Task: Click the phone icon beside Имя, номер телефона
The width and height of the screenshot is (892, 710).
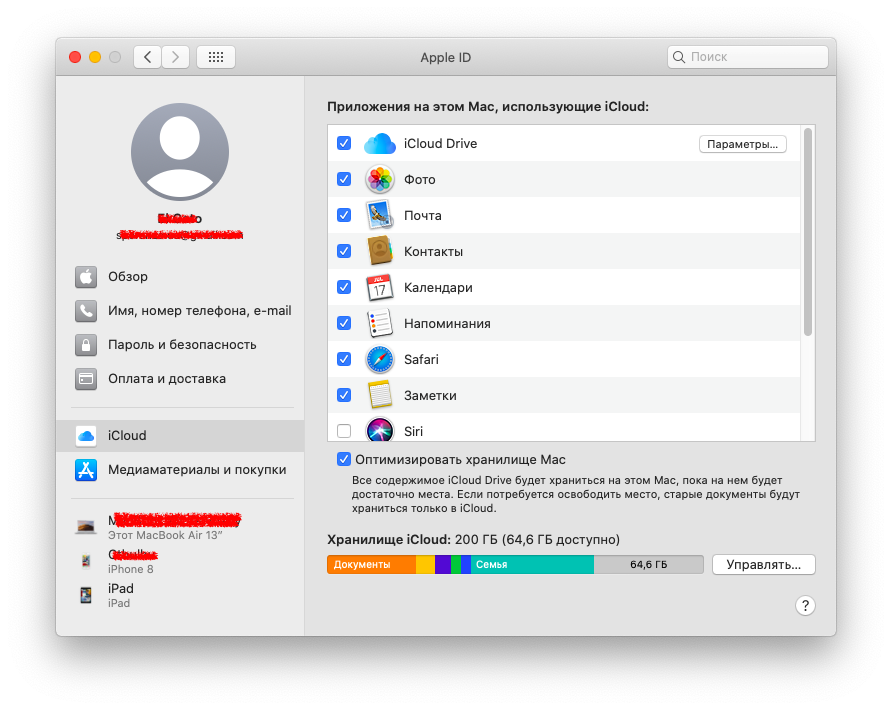Action: pyautogui.click(x=86, y=311)
